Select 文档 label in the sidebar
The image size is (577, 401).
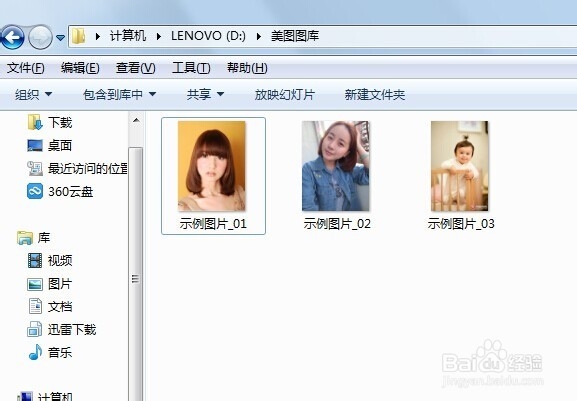tap(60, 306)
